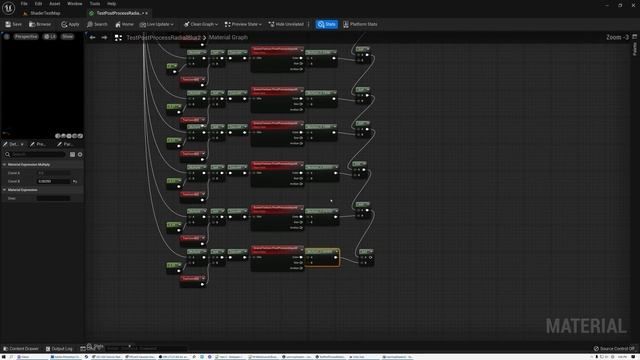Screen dimensions: 640x360
Task: Select the fifth preview mesh shape icon
Action: pyautogui.click(x=80, y=136)
